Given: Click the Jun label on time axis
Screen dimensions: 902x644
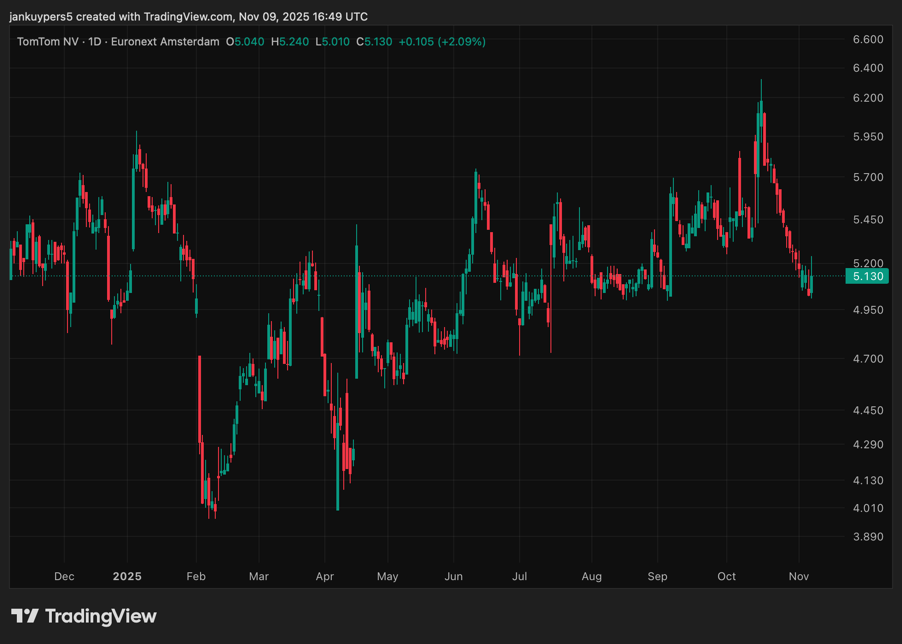Looking at the screenshot, I should pyautogui.click(x=453, y=576).
